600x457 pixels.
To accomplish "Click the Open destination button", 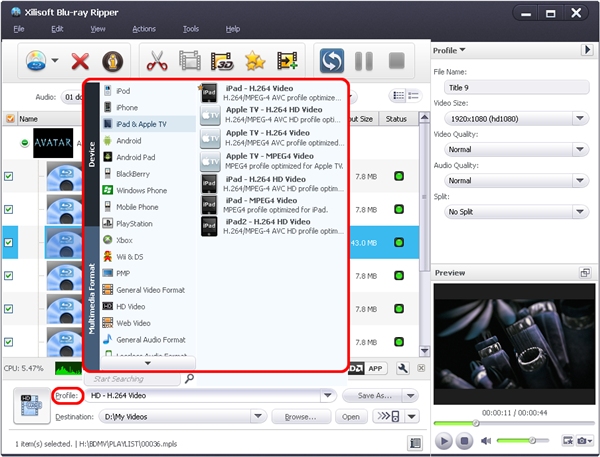I will tap(351, 416).
